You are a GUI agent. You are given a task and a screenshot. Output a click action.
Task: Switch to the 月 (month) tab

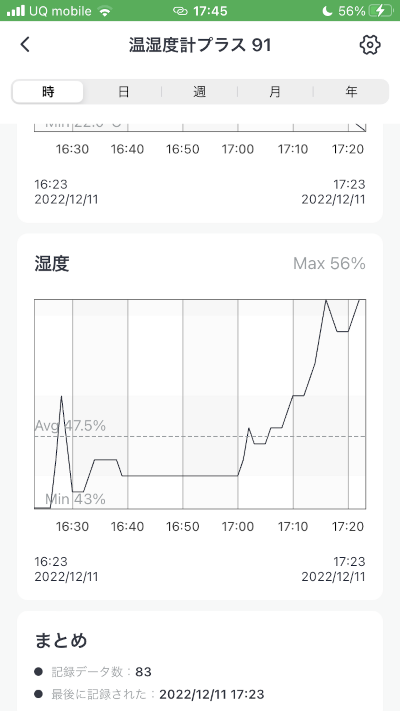pos(275,92)
